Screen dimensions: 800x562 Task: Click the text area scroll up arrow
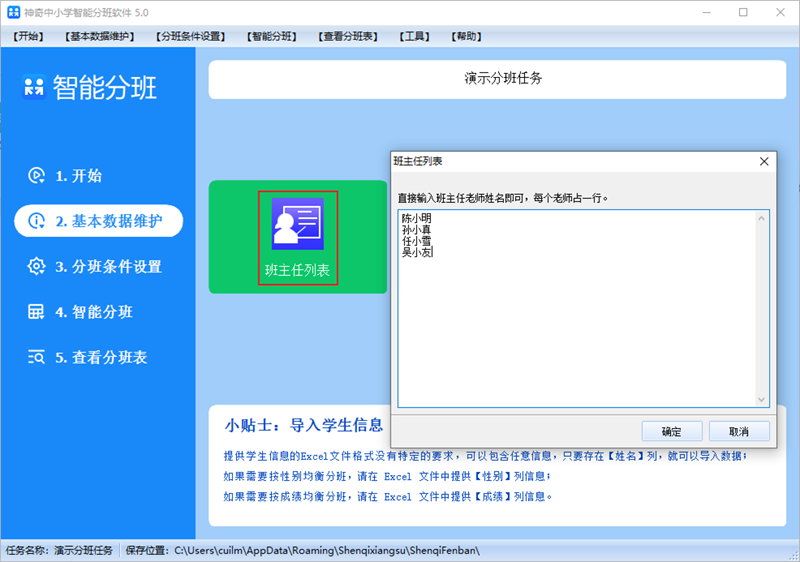[761, 218]
